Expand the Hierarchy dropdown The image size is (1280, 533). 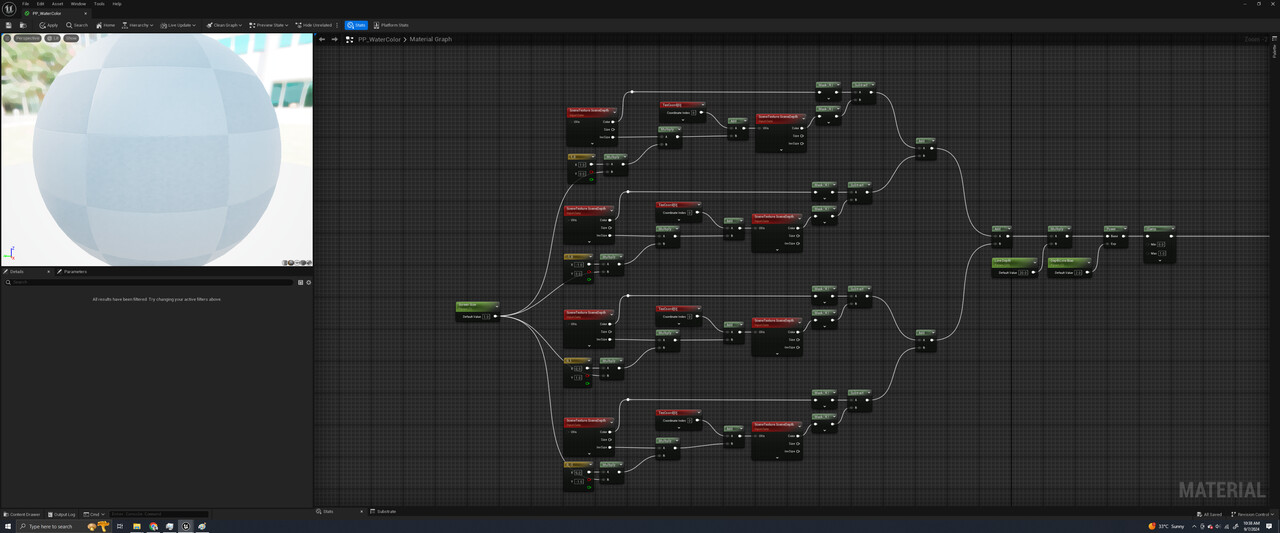(138, 25)
